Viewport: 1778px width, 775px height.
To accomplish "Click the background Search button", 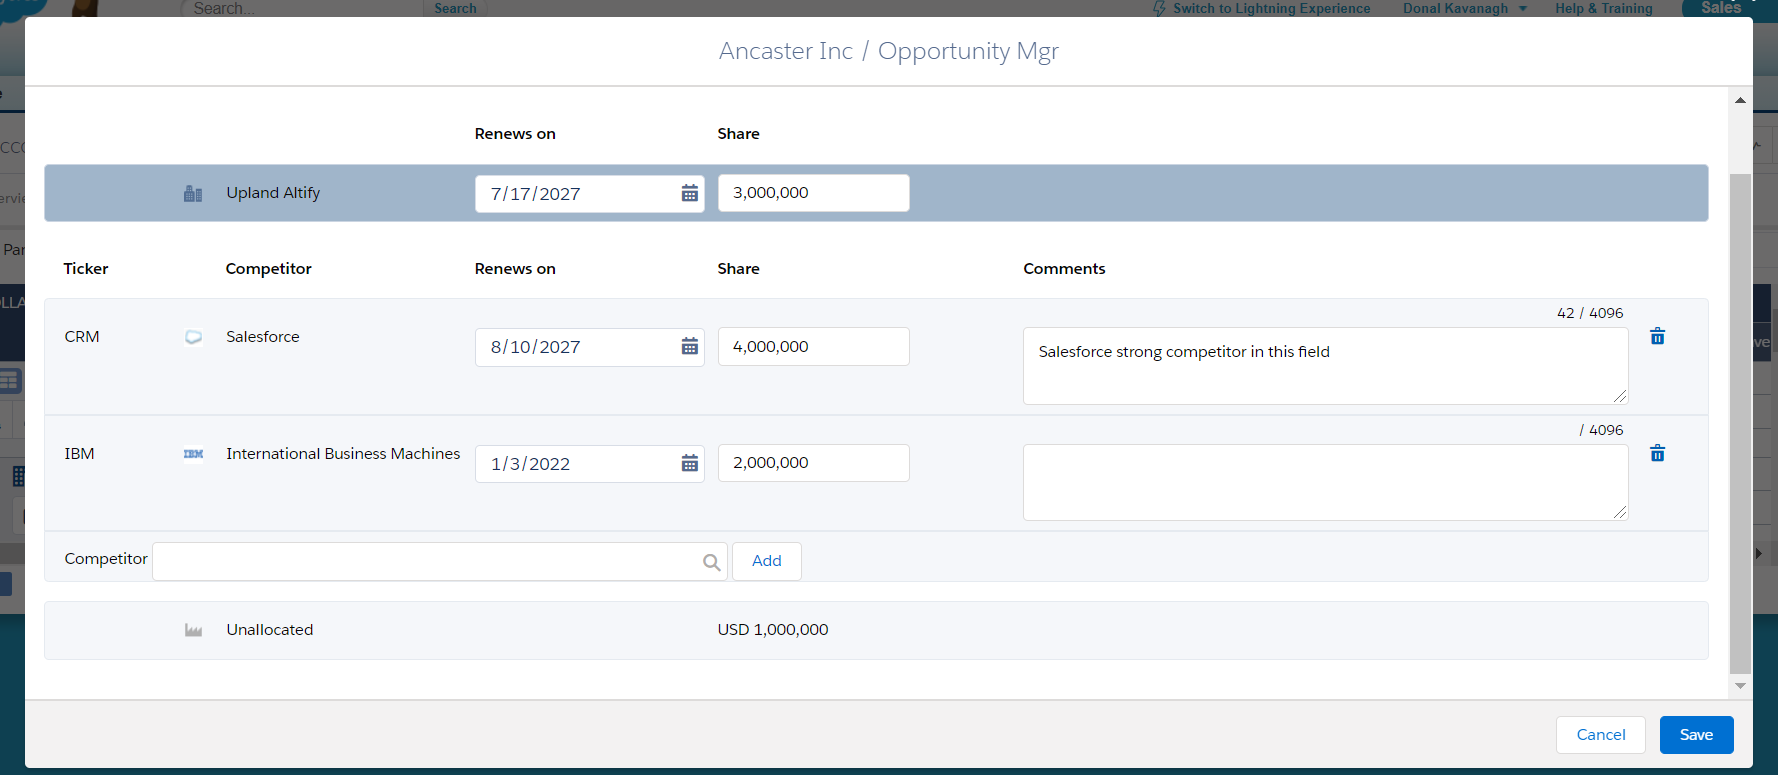I will 455,8.
